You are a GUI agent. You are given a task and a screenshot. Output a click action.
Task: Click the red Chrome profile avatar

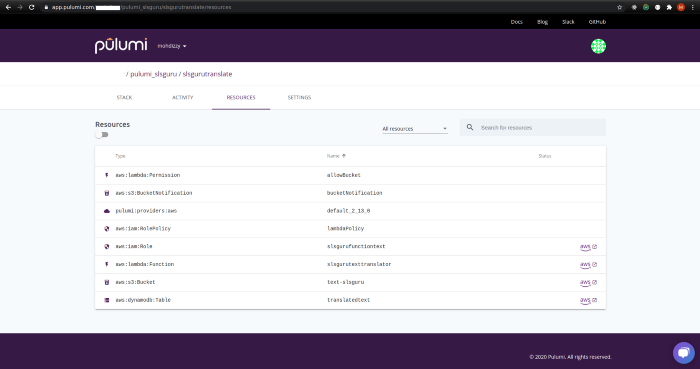[681, 7]
